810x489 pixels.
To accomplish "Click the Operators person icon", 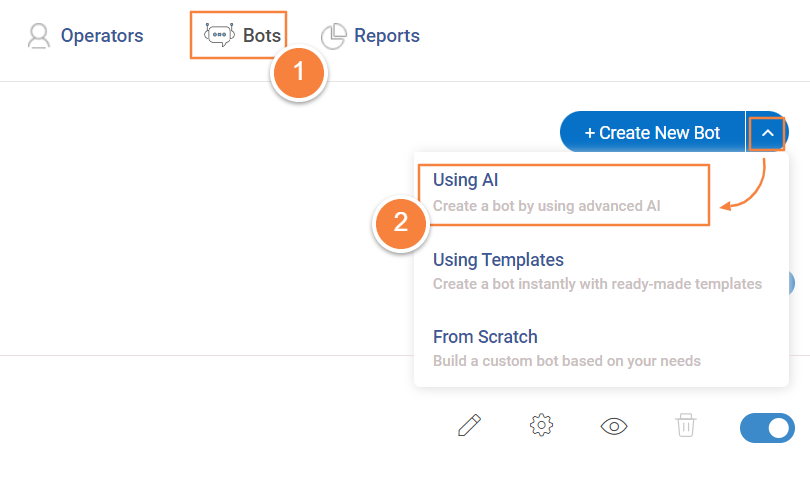I will point(39,36).
